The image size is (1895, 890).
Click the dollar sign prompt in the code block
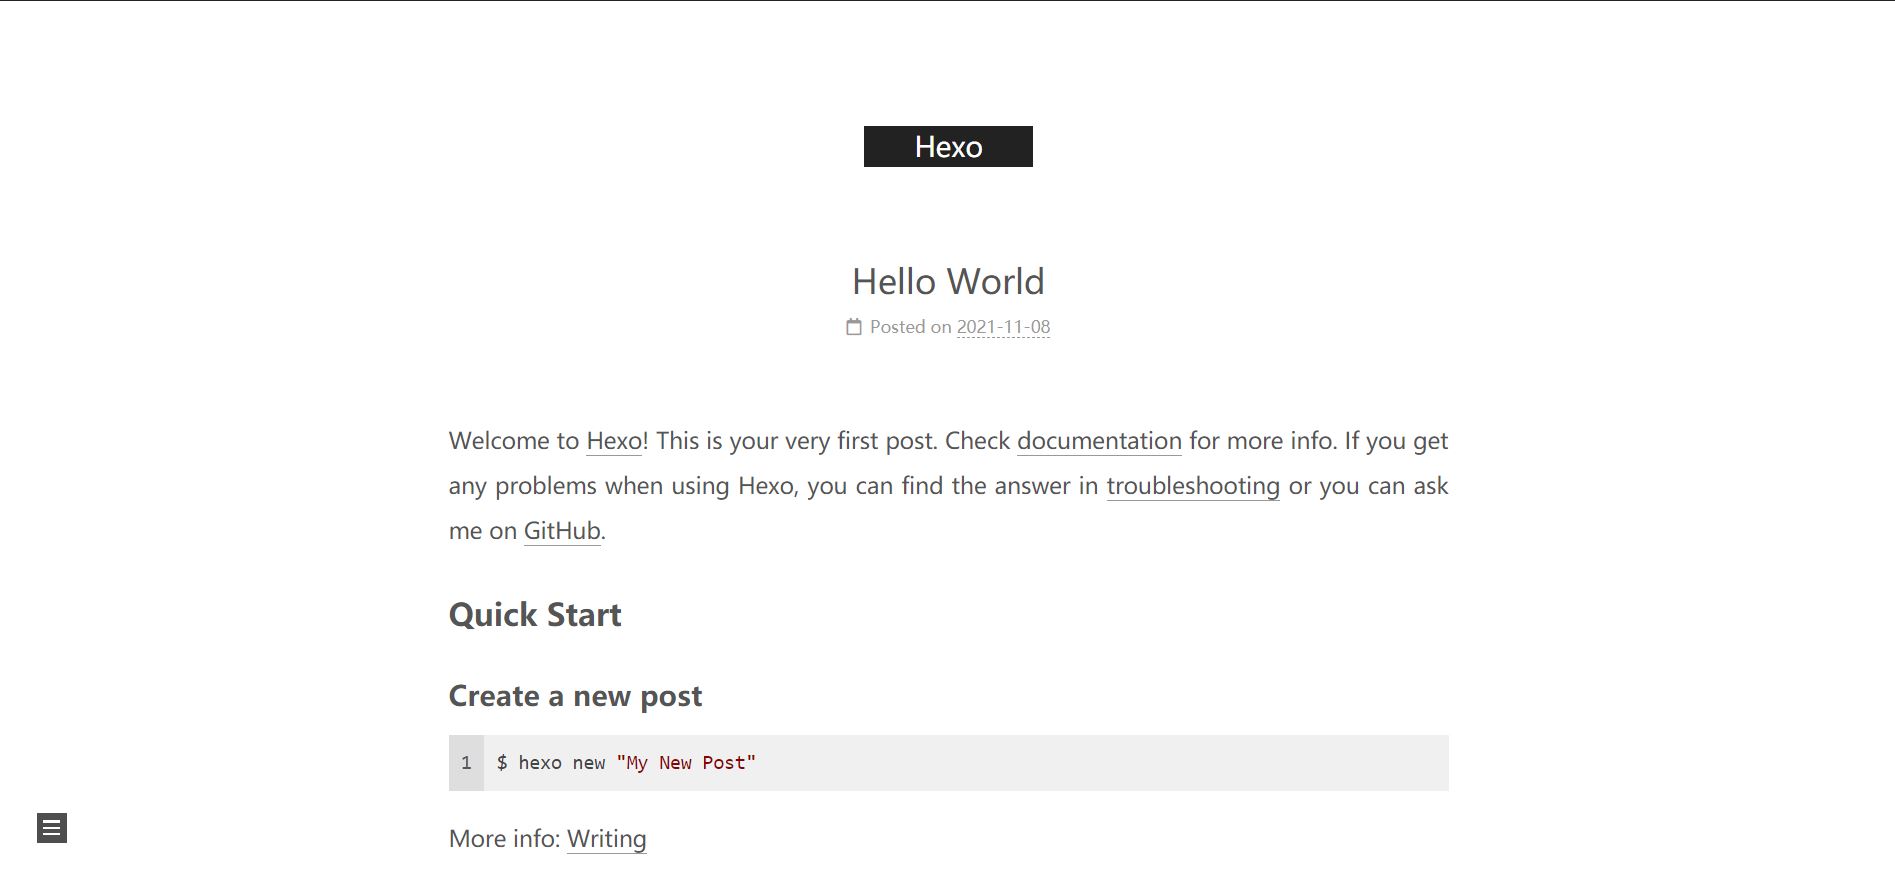(502, 763)
